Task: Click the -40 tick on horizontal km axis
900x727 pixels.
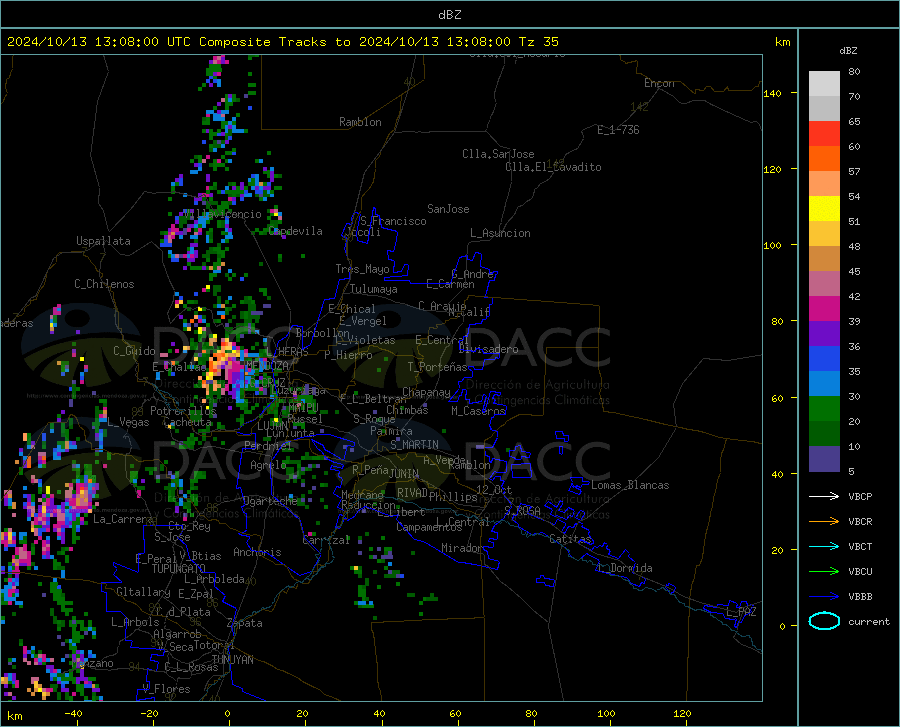Action: (73, 713)
